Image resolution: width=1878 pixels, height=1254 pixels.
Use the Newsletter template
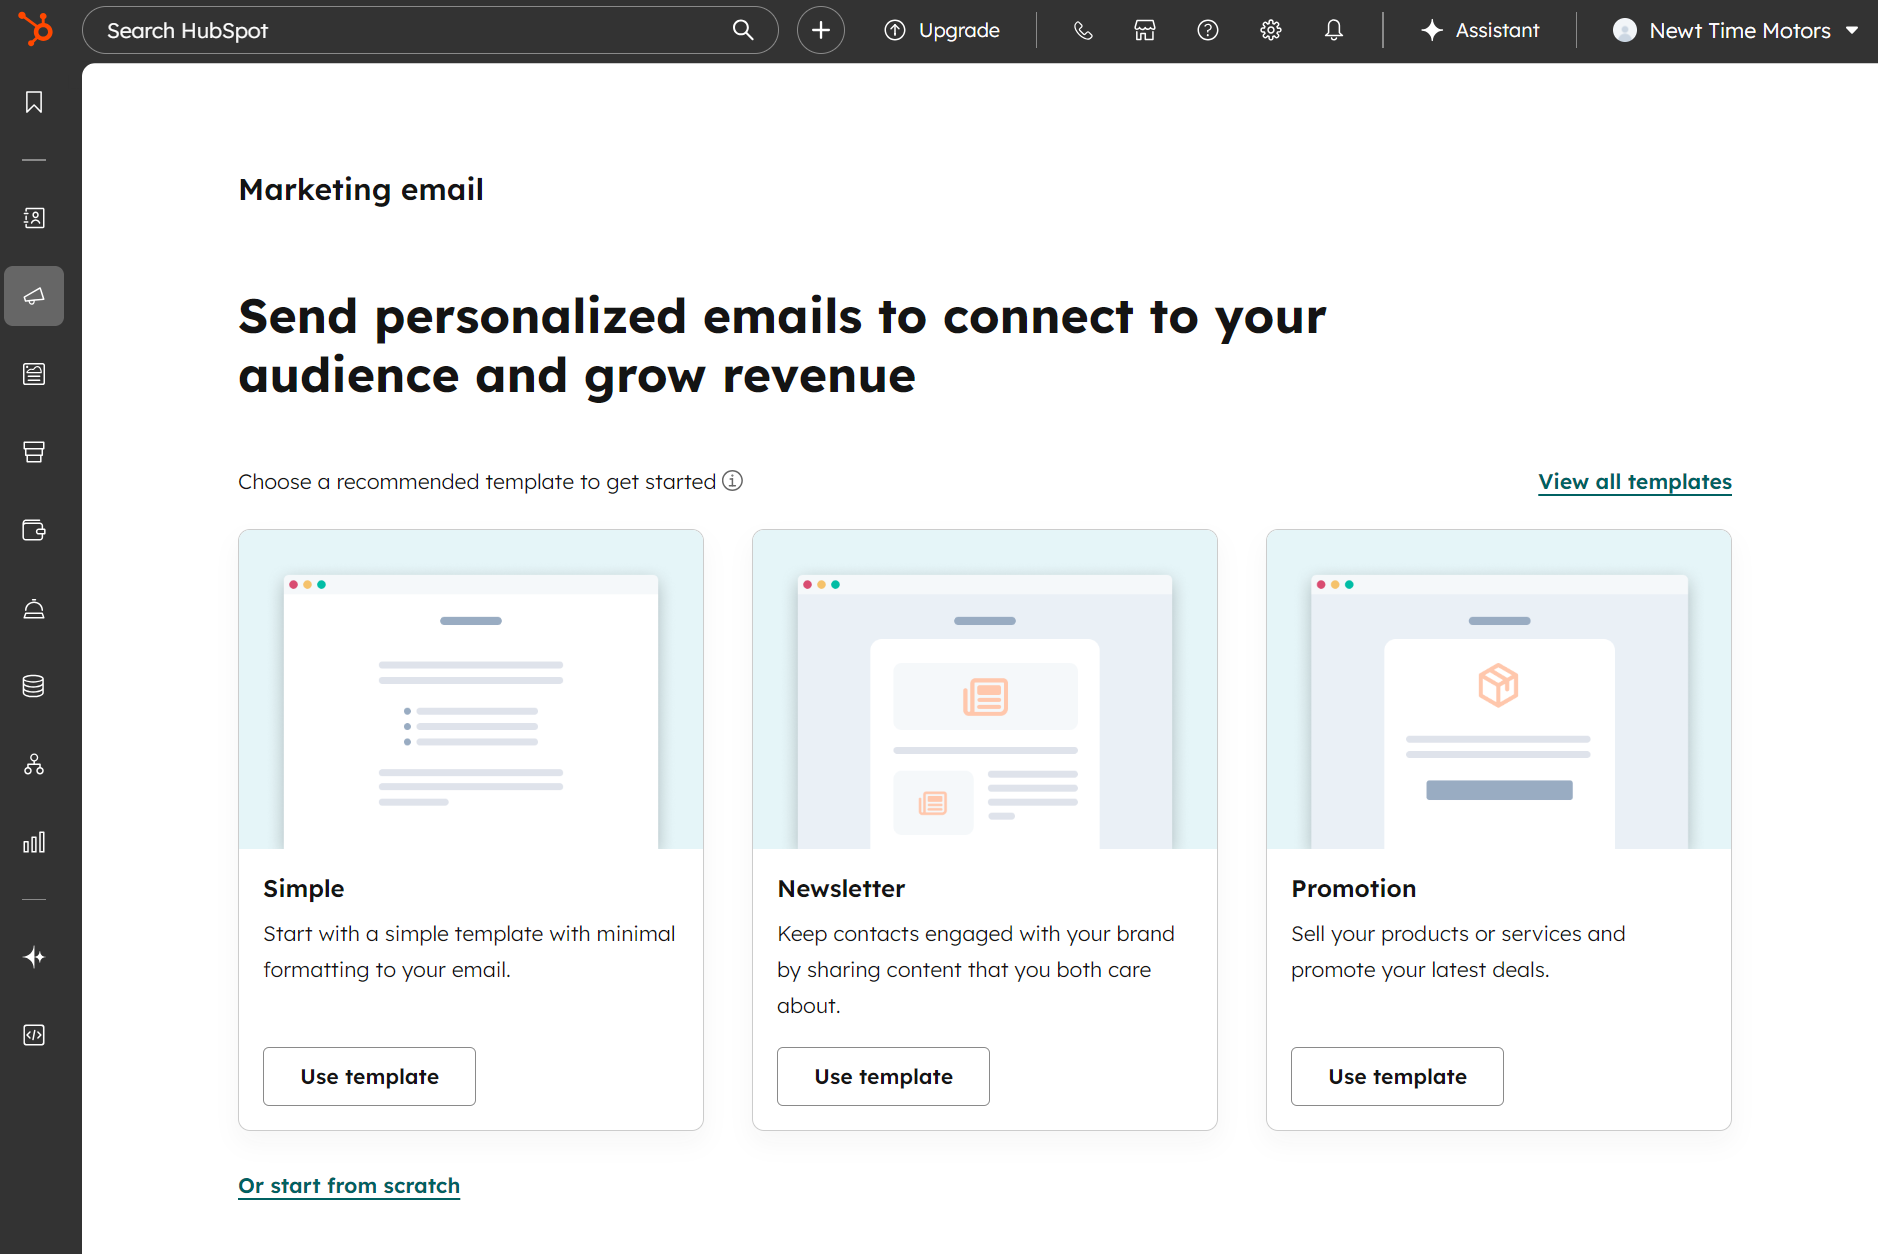883,1076
